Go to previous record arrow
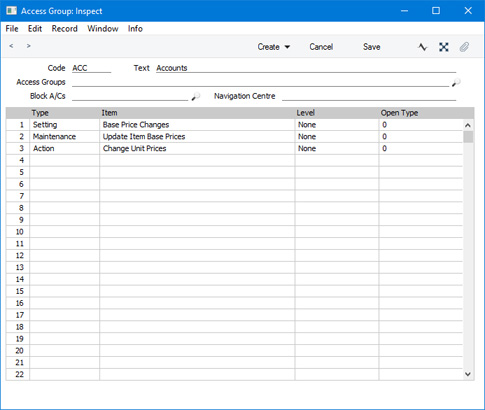The height and width of the screenshot is (410, 485). click(11, 46)
